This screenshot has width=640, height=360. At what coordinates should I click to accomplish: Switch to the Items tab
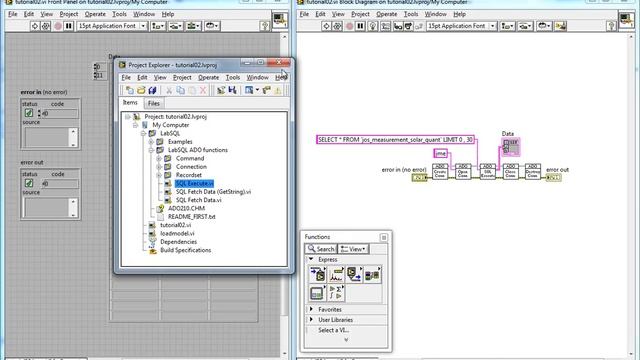click(130, 103)
